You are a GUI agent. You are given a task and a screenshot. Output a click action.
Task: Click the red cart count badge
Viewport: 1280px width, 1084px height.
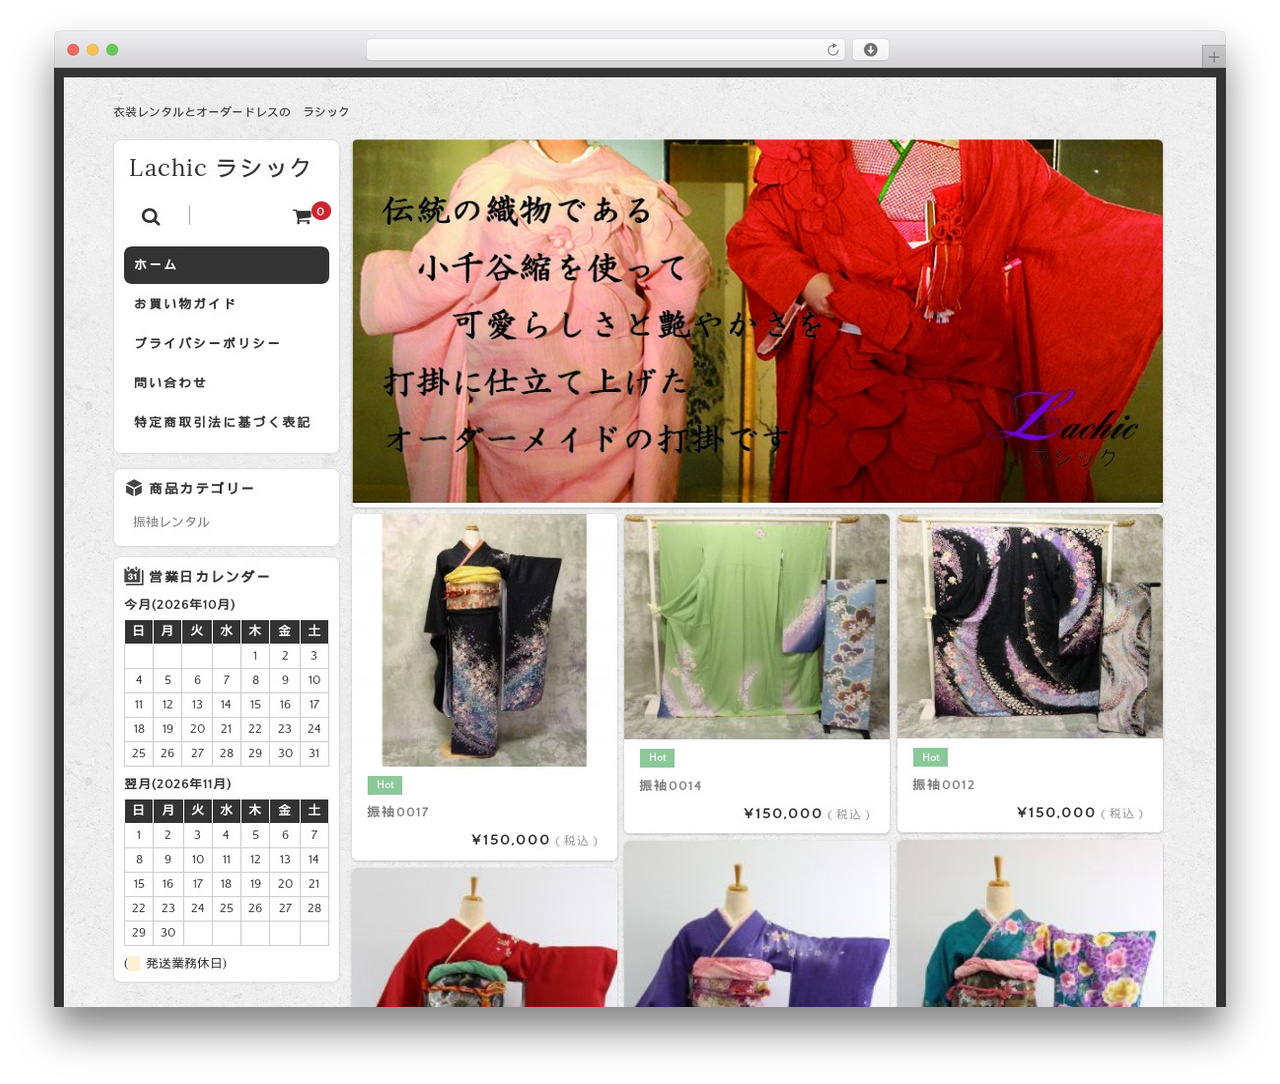tap(320, 210)
